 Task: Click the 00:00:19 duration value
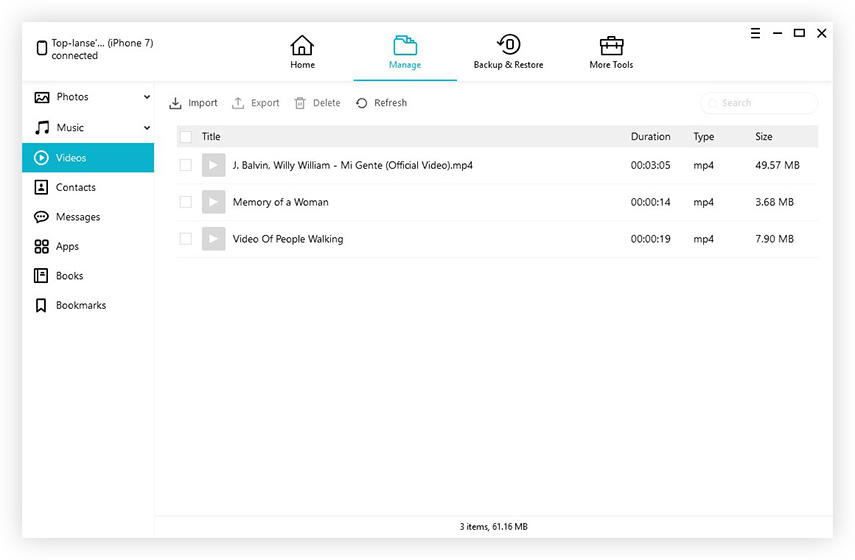651,239
